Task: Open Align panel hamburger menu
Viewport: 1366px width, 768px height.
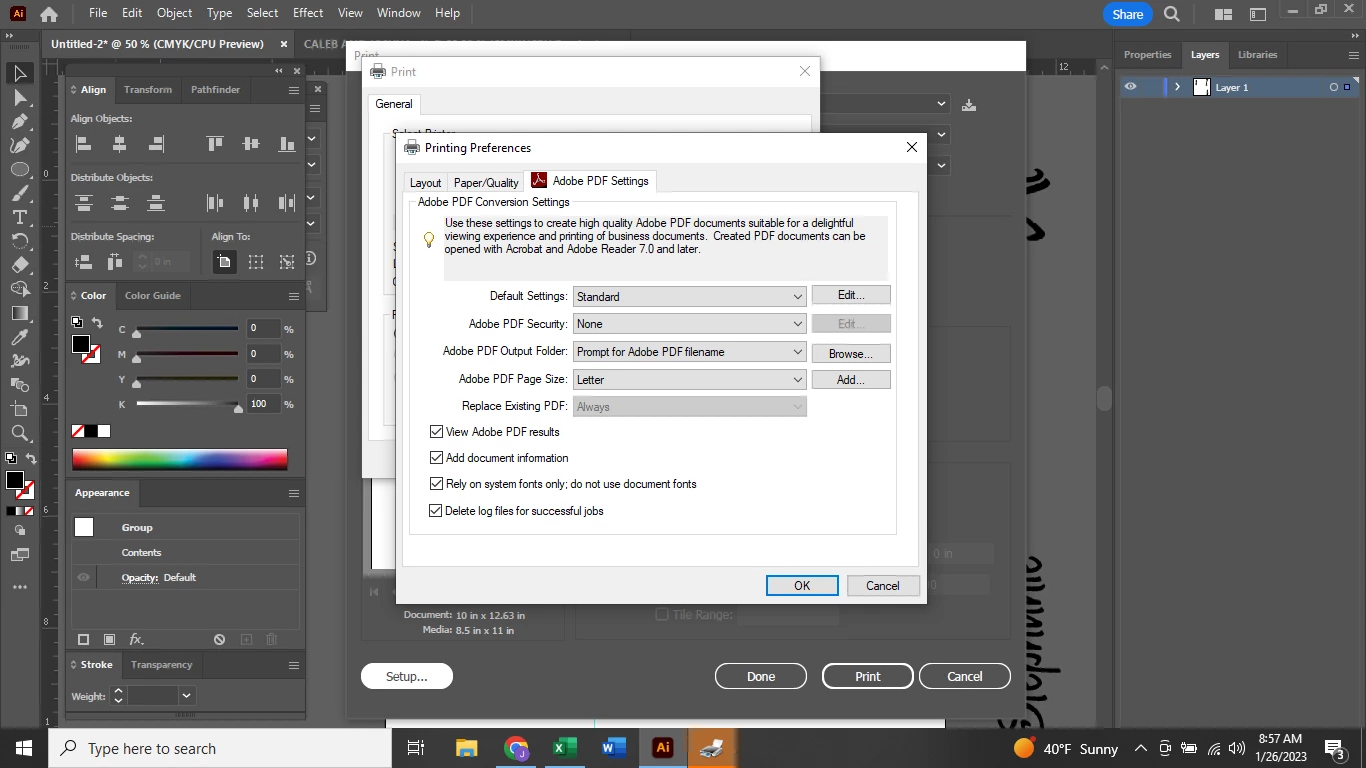Action: click(294, 90)
